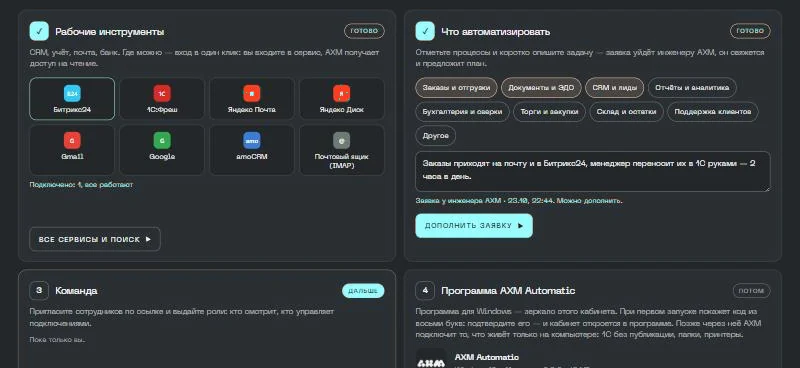Click the Программа AXM Automatic heading
The image size is (800, 368).
click(508, 291)
